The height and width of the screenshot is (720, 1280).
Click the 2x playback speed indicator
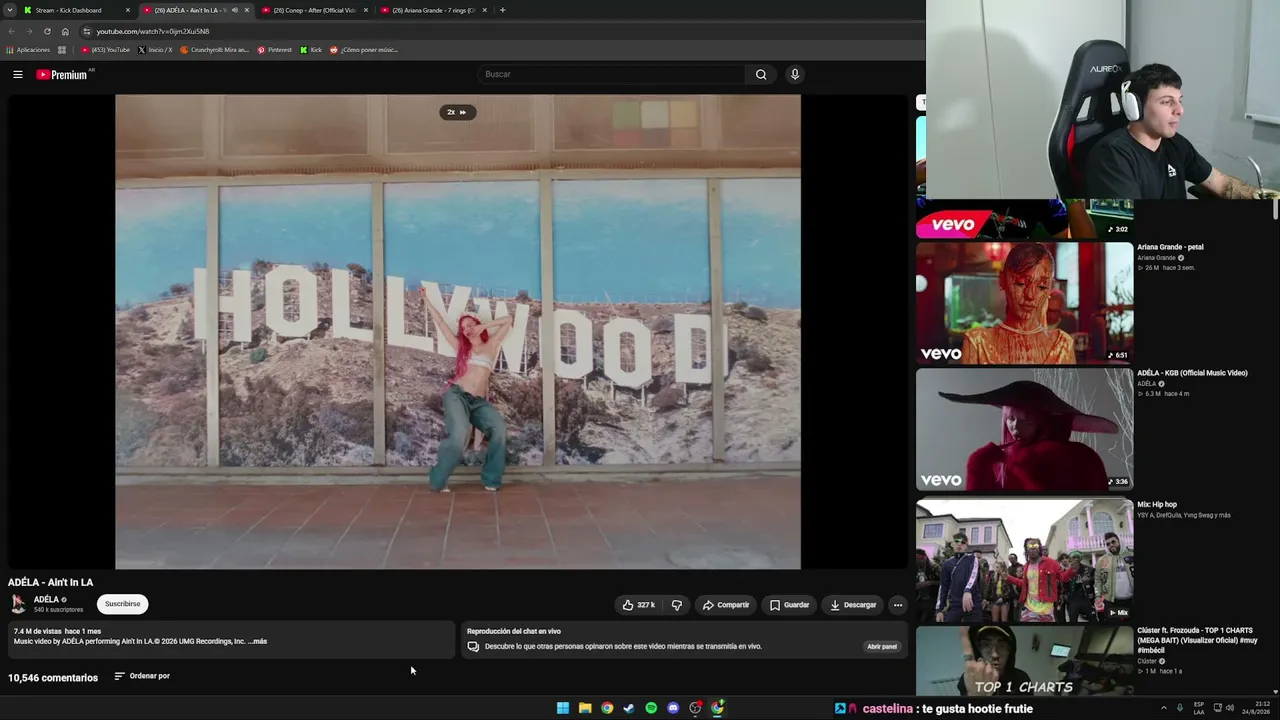click(x=457, y=112)
